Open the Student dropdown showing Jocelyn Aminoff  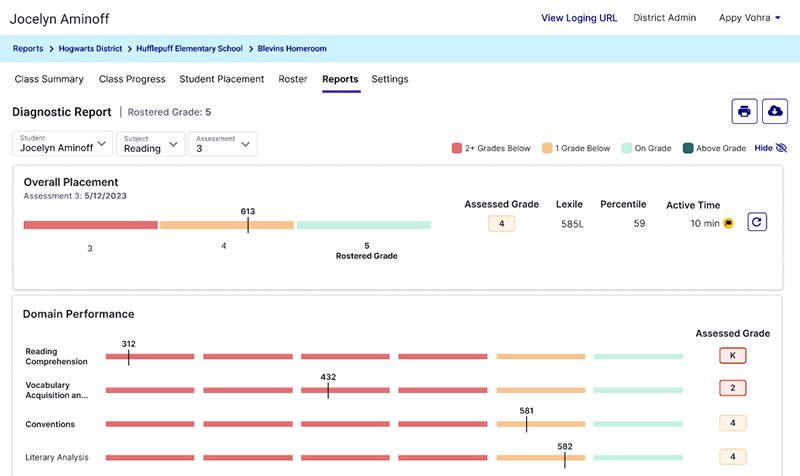click(63, 144)
